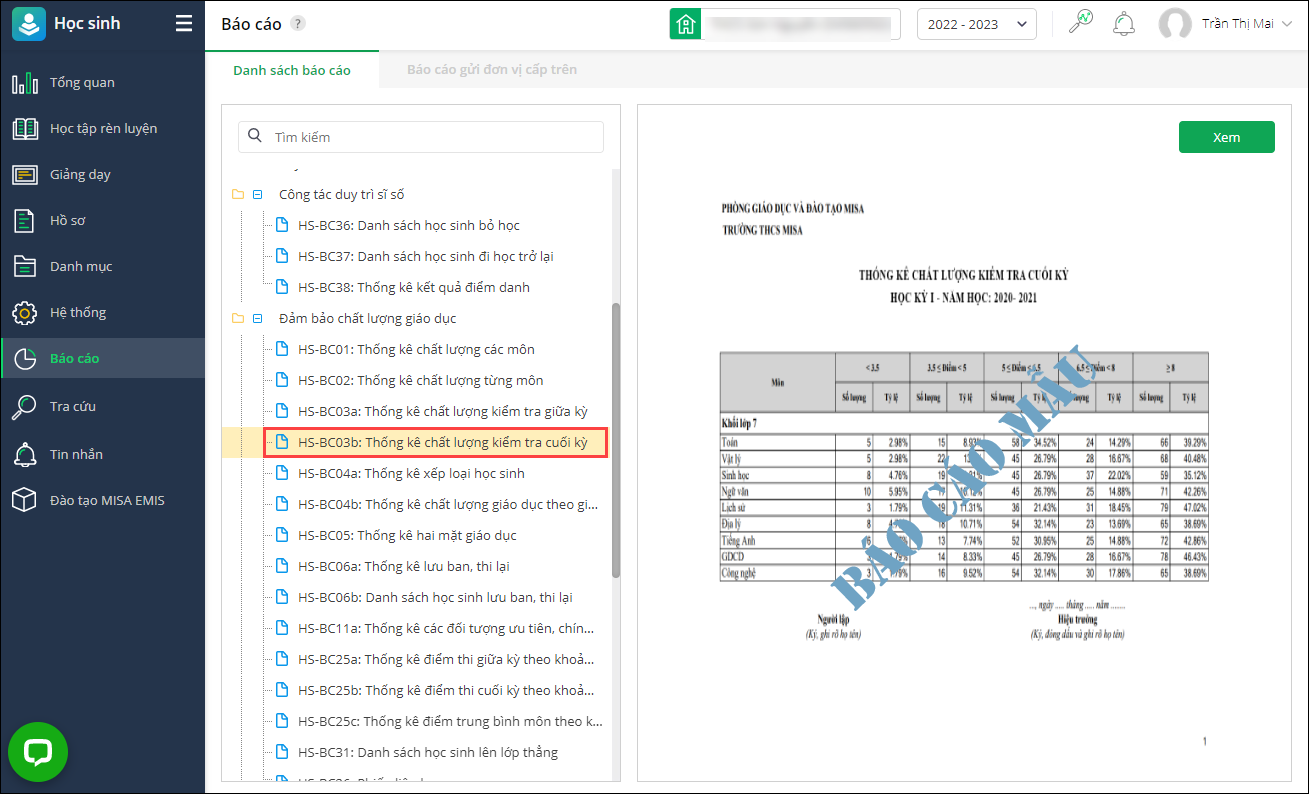Open the analytics search icon in header
This screenshot has height=794, width=1309.
pos(1081,22)
